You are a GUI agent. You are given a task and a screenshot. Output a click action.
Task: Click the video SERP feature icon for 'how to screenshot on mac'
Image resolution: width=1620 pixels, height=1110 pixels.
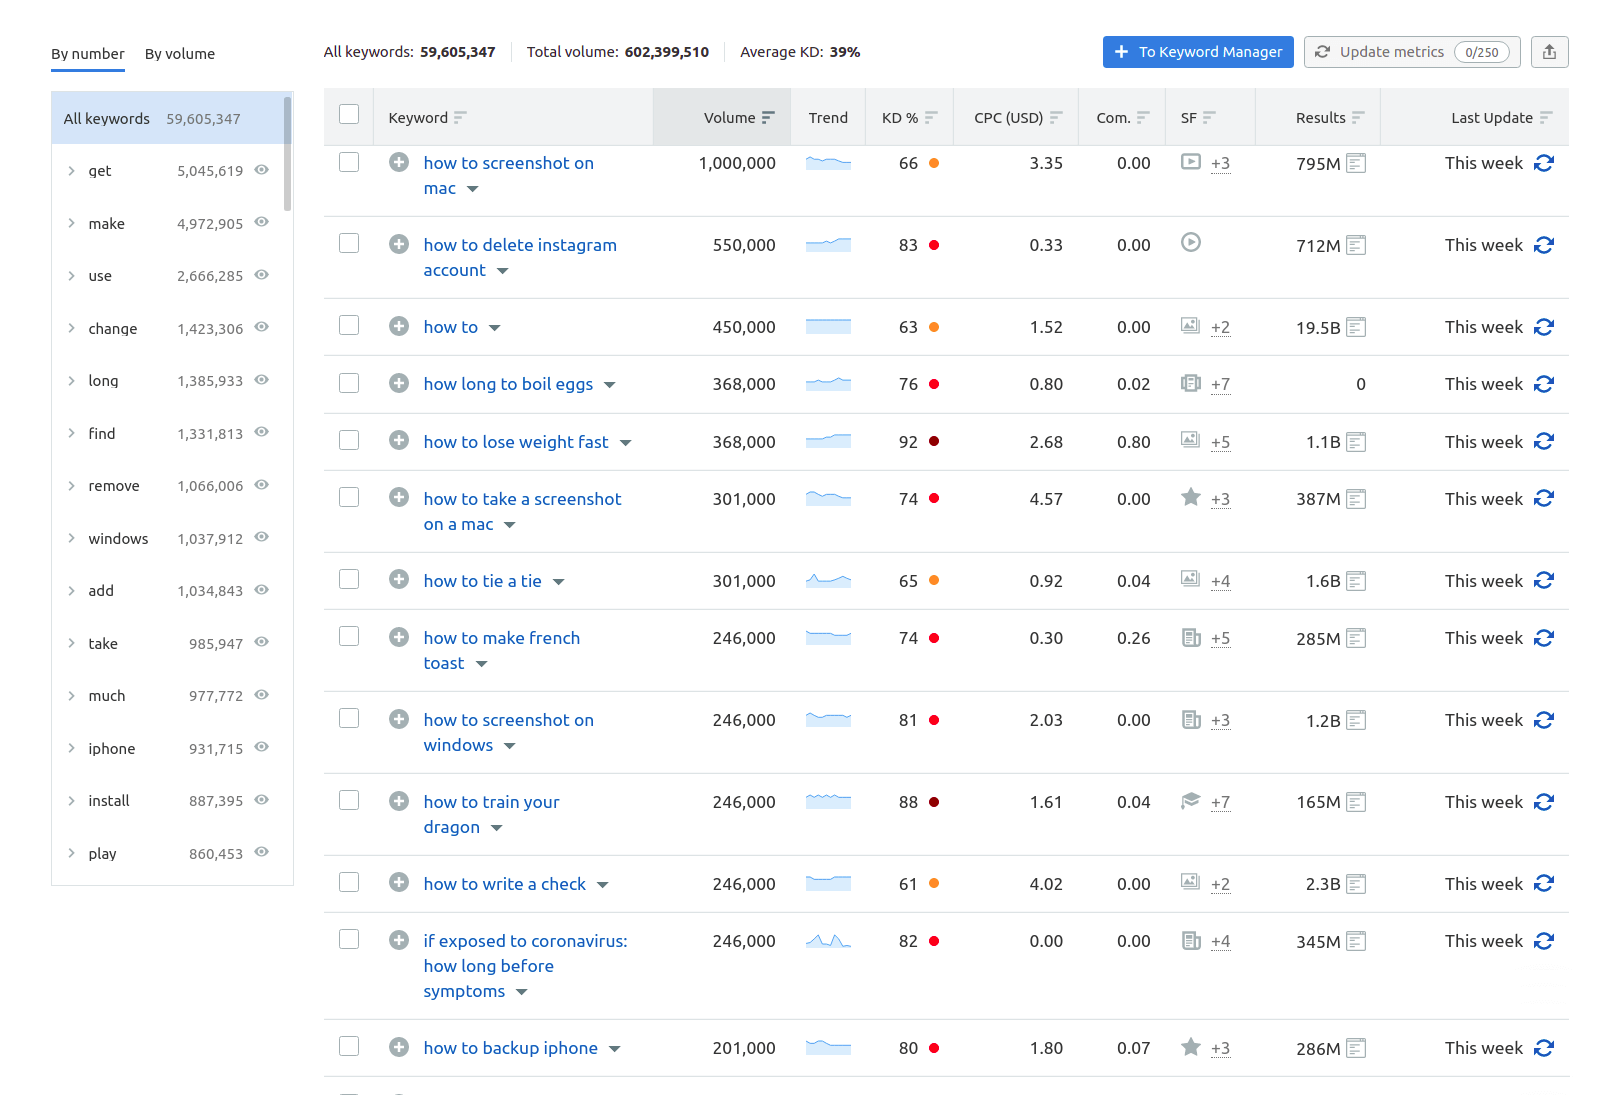(x=1190, y=162)
